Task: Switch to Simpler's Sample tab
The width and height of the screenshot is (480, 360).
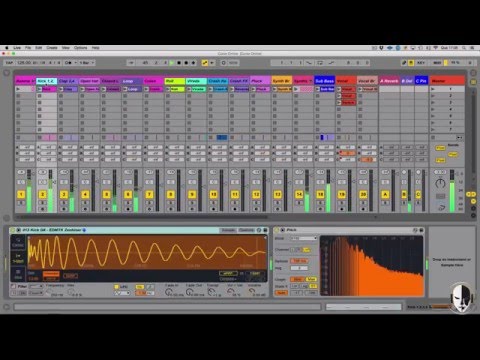Action: click(x=228, y=230)
